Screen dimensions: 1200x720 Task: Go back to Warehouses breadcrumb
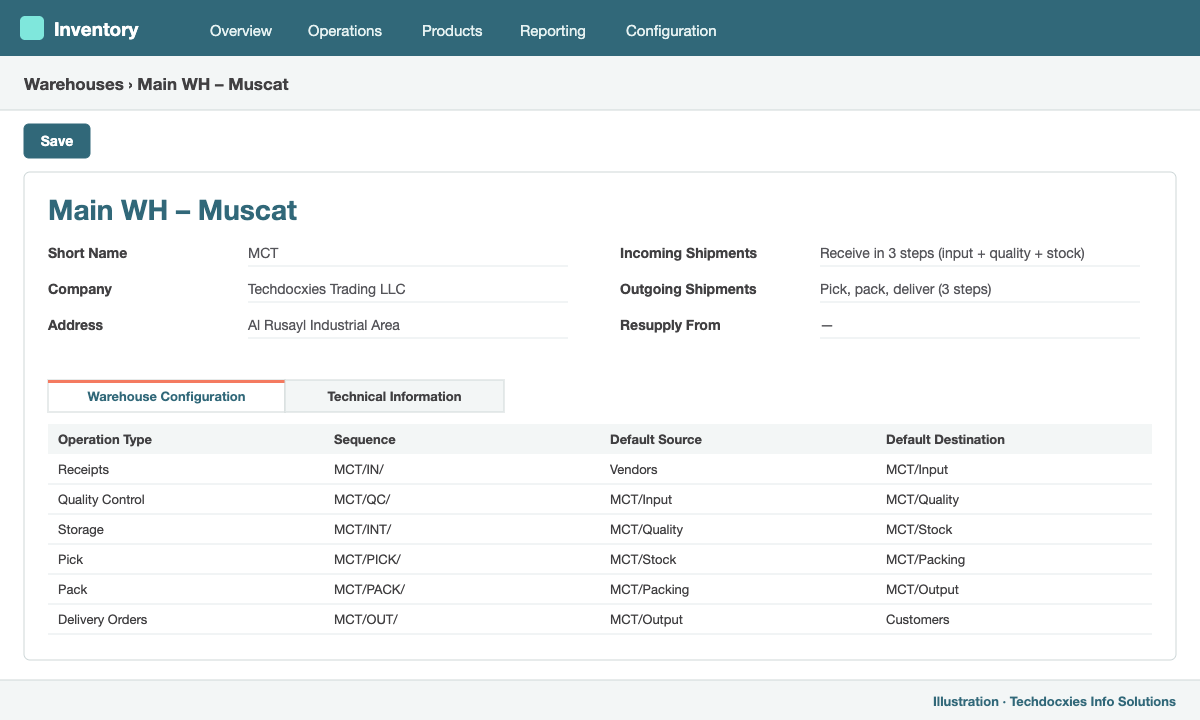74,84
